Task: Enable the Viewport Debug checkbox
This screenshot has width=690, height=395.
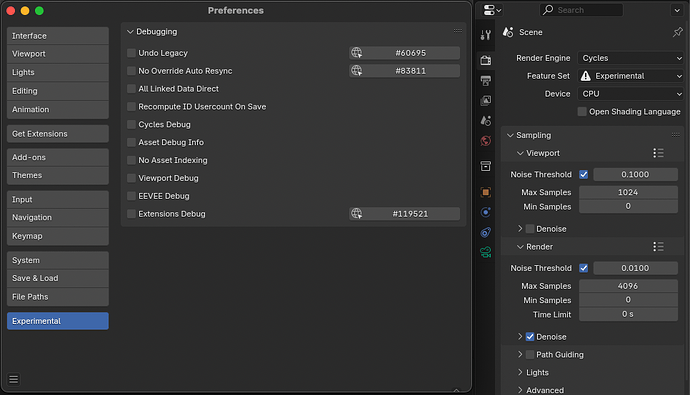Action: click(x=131, y=178)
